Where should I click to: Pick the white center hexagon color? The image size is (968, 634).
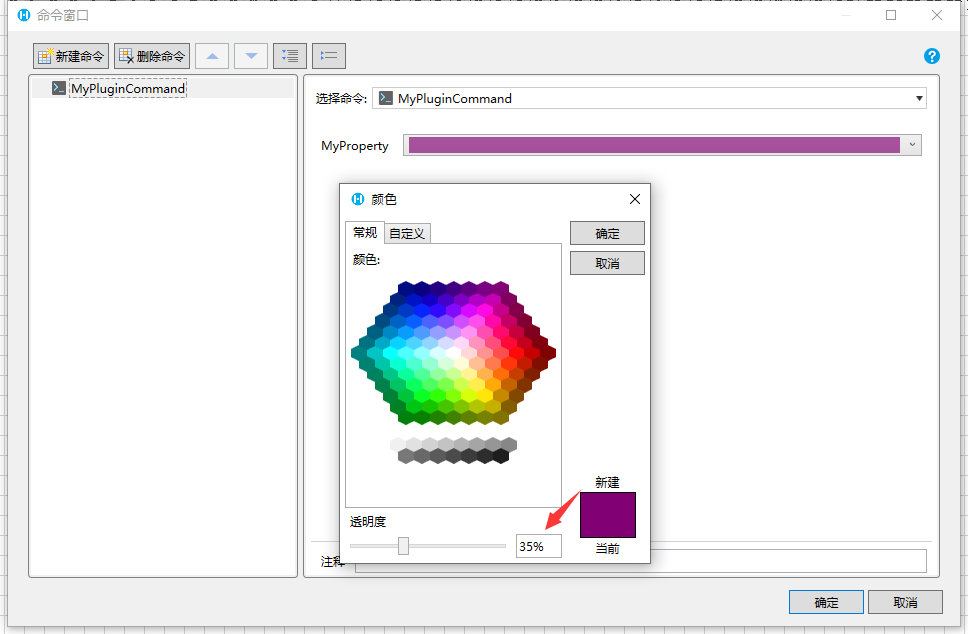point(454,353)
